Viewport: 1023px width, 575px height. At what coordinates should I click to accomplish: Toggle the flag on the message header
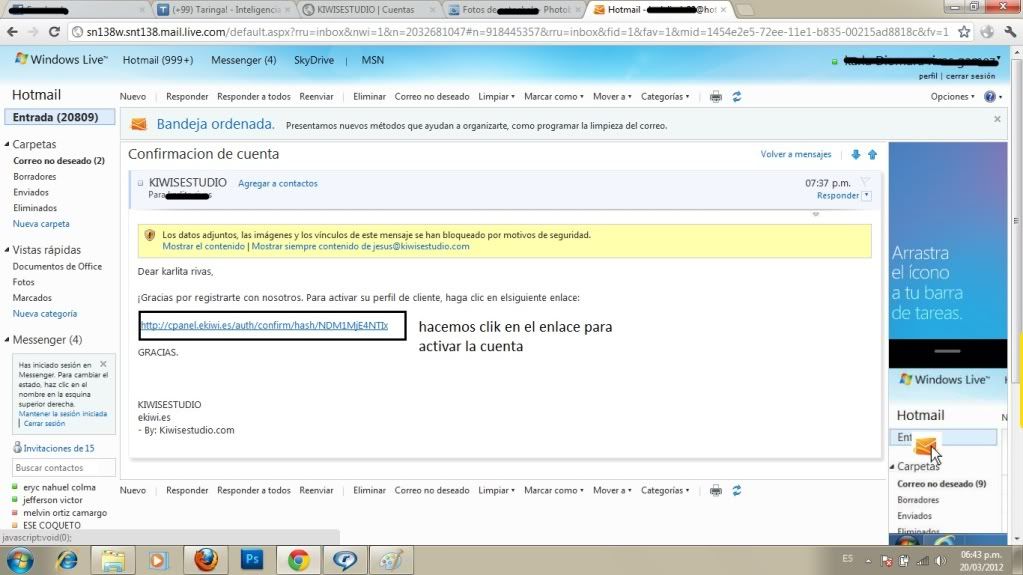coord(865,181)
